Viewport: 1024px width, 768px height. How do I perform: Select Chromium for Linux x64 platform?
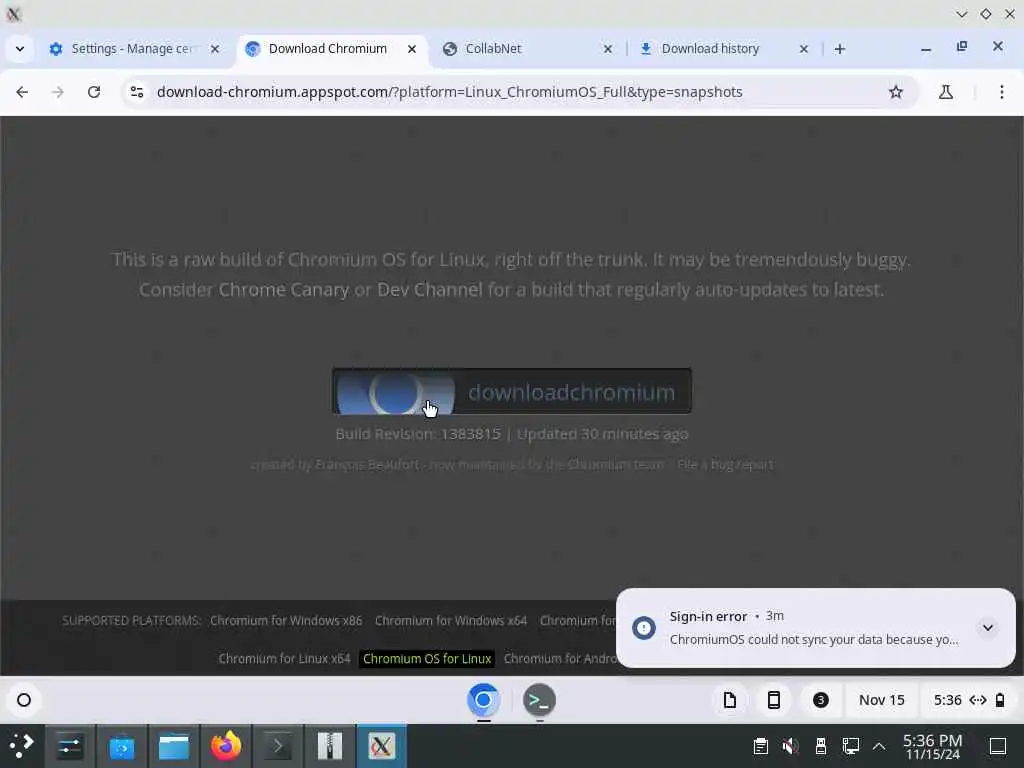[284, 658]
